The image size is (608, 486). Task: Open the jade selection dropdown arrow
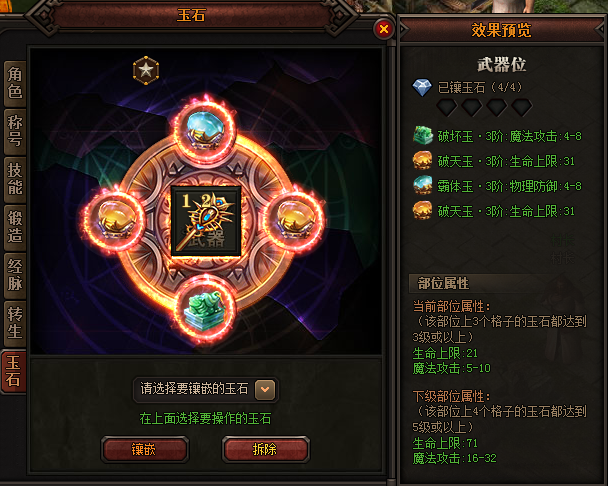(265, 389)
